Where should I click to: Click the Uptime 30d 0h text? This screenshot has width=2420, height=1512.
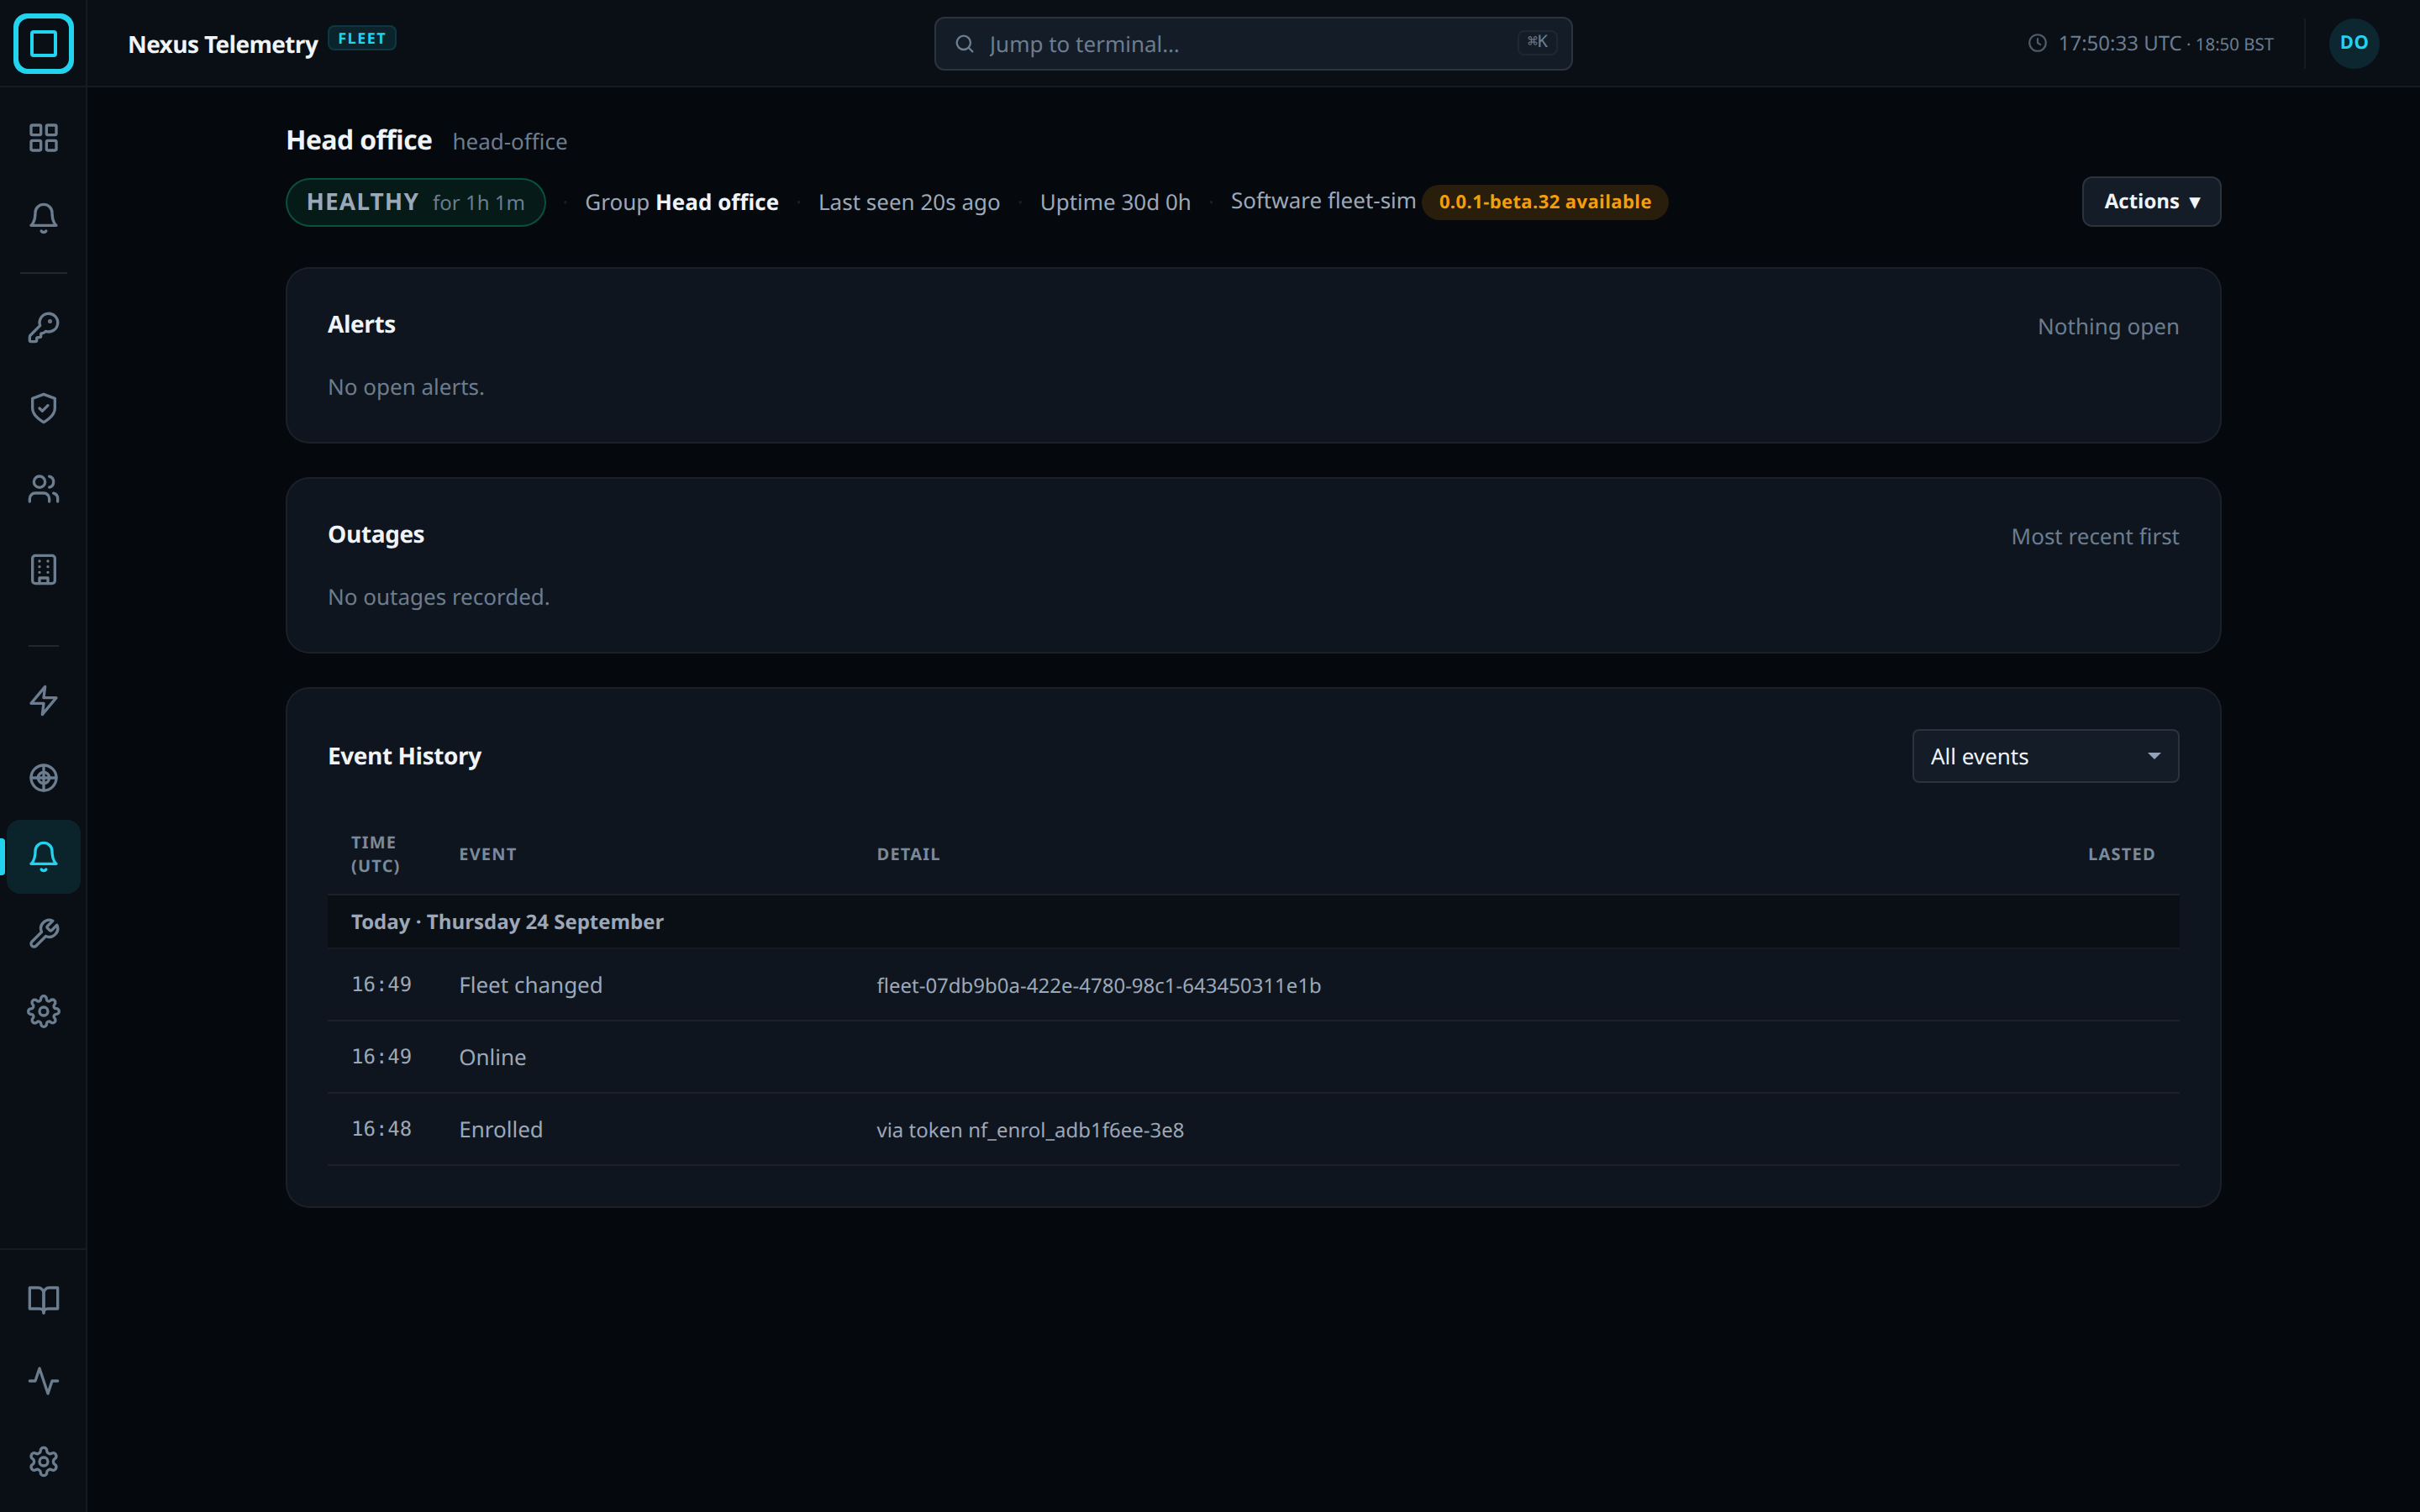coord(1115,202)
